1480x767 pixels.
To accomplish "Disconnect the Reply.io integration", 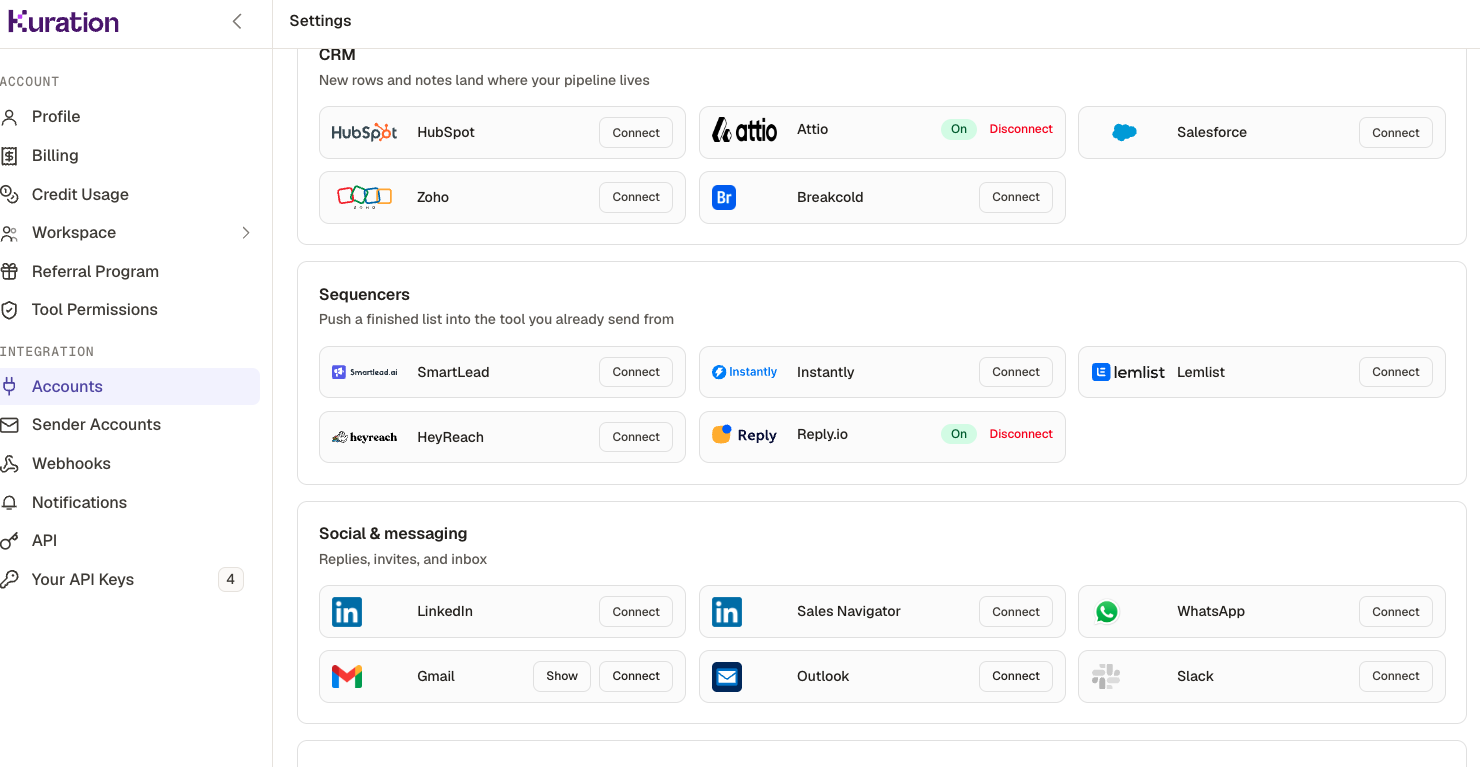I will [x=1021, y=434].
